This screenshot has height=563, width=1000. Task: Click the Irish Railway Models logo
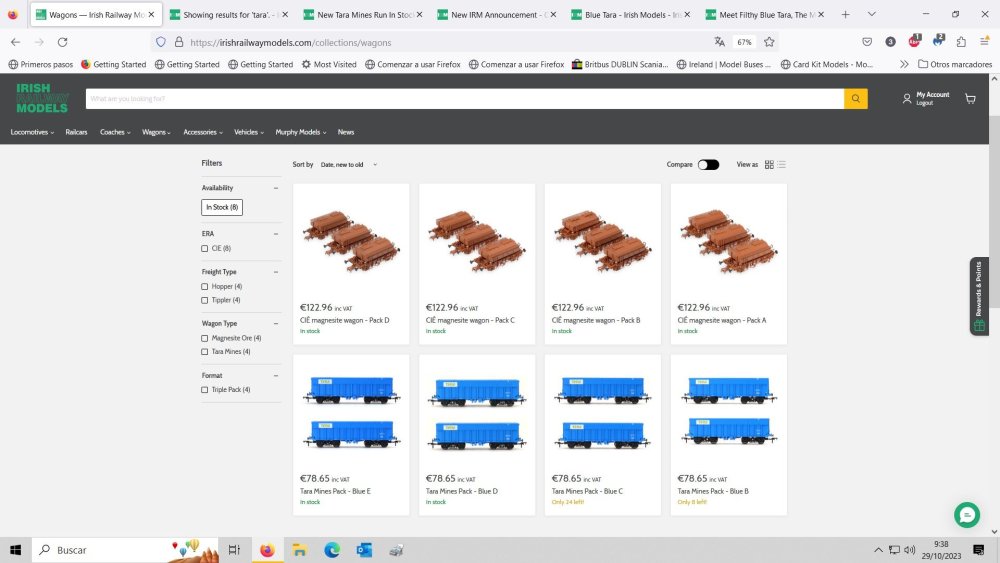click(x=42, y=98)
